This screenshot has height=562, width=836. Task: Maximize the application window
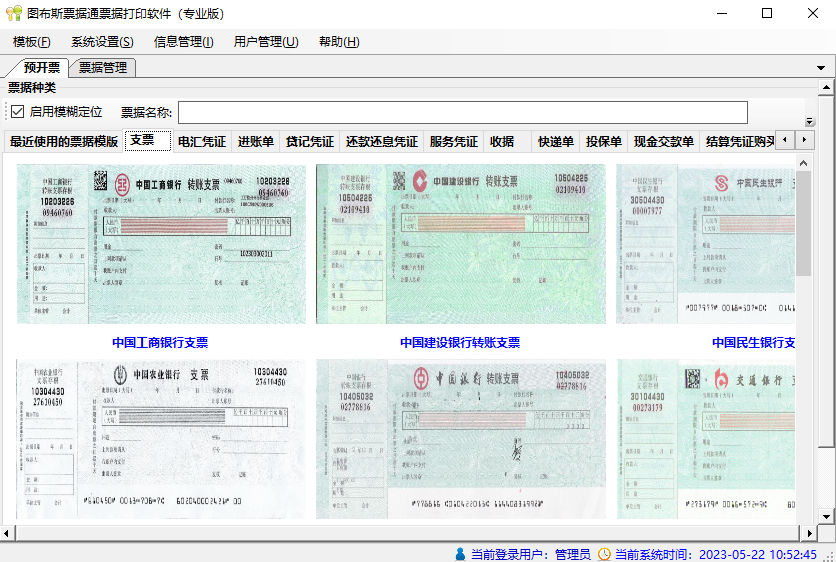point(767,13)
